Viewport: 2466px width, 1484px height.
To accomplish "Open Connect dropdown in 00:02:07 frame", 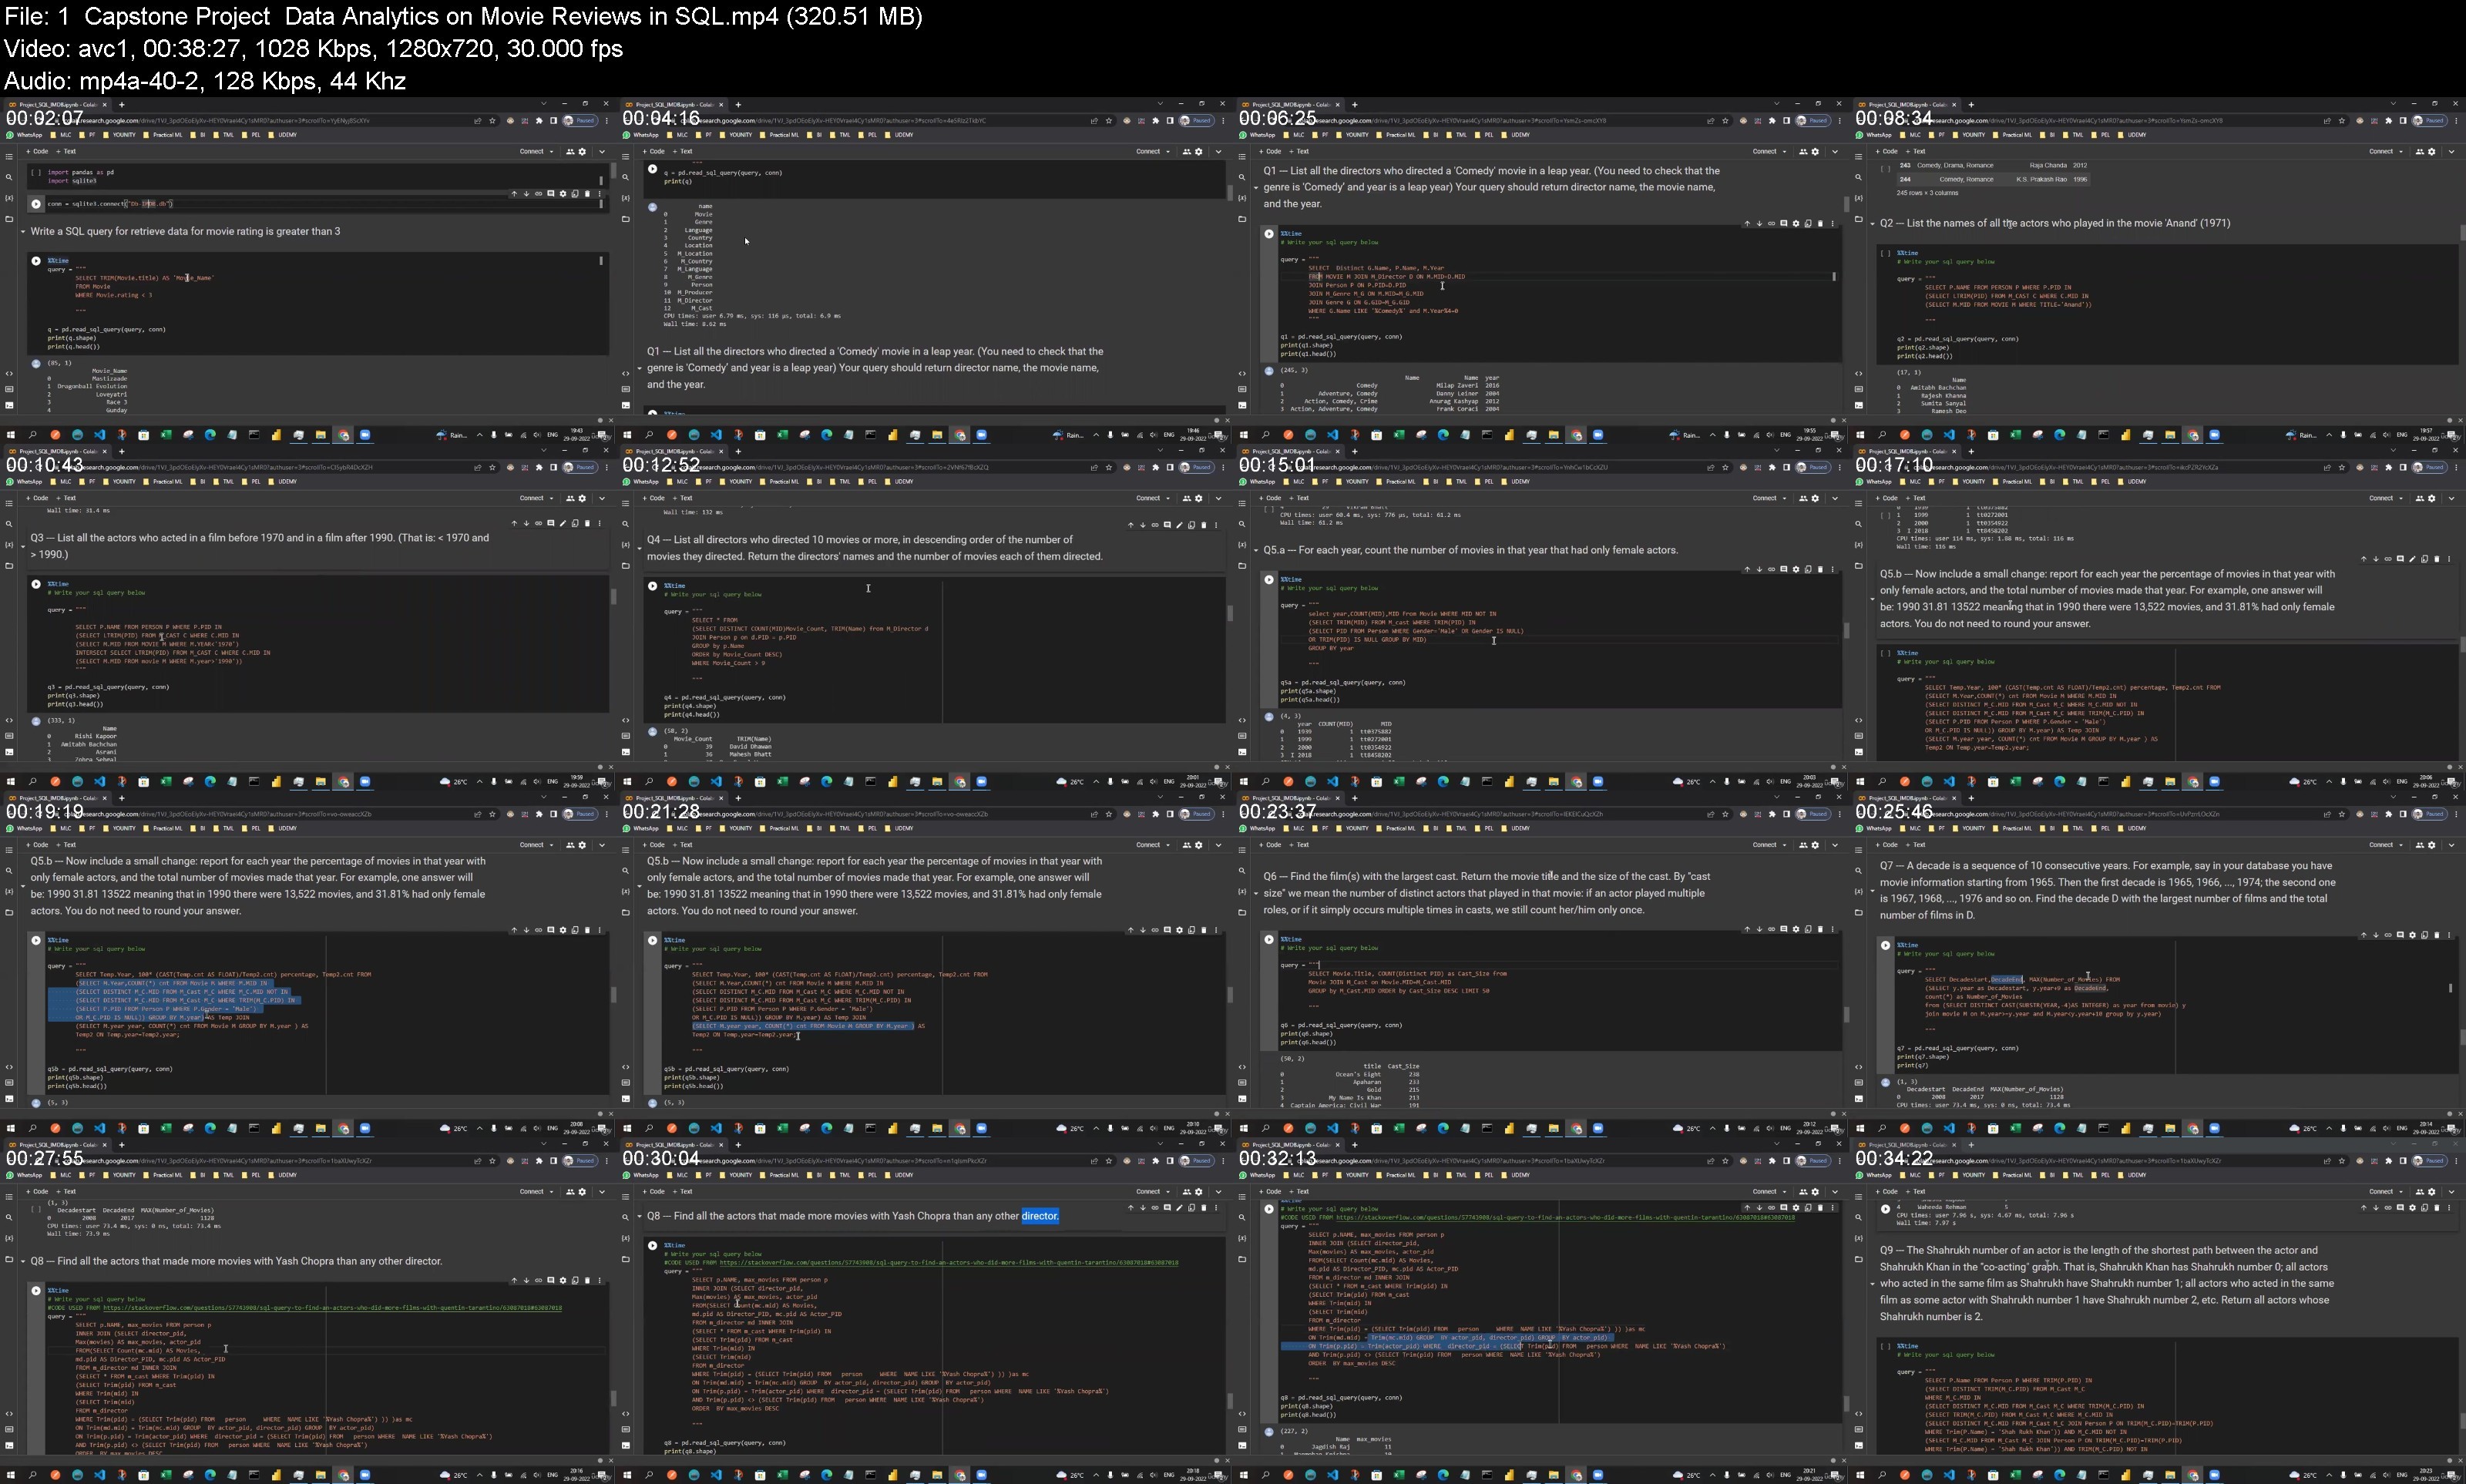I will (x=536, y=152).
